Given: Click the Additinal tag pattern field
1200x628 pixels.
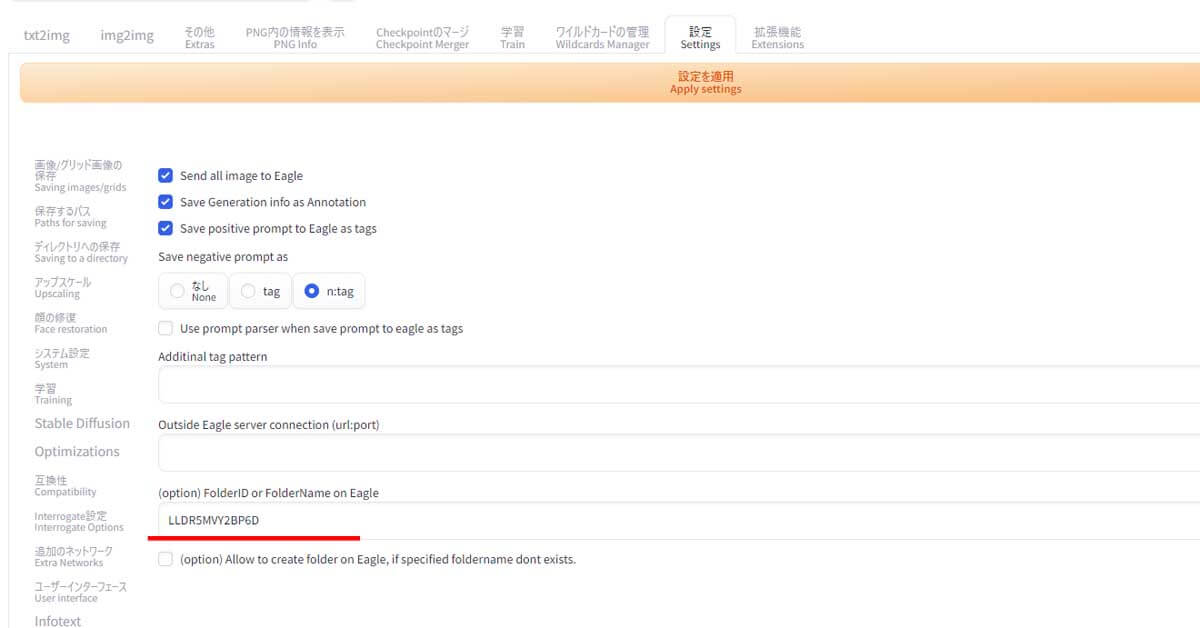Looking at the screenshot, I should click(678, 384).
